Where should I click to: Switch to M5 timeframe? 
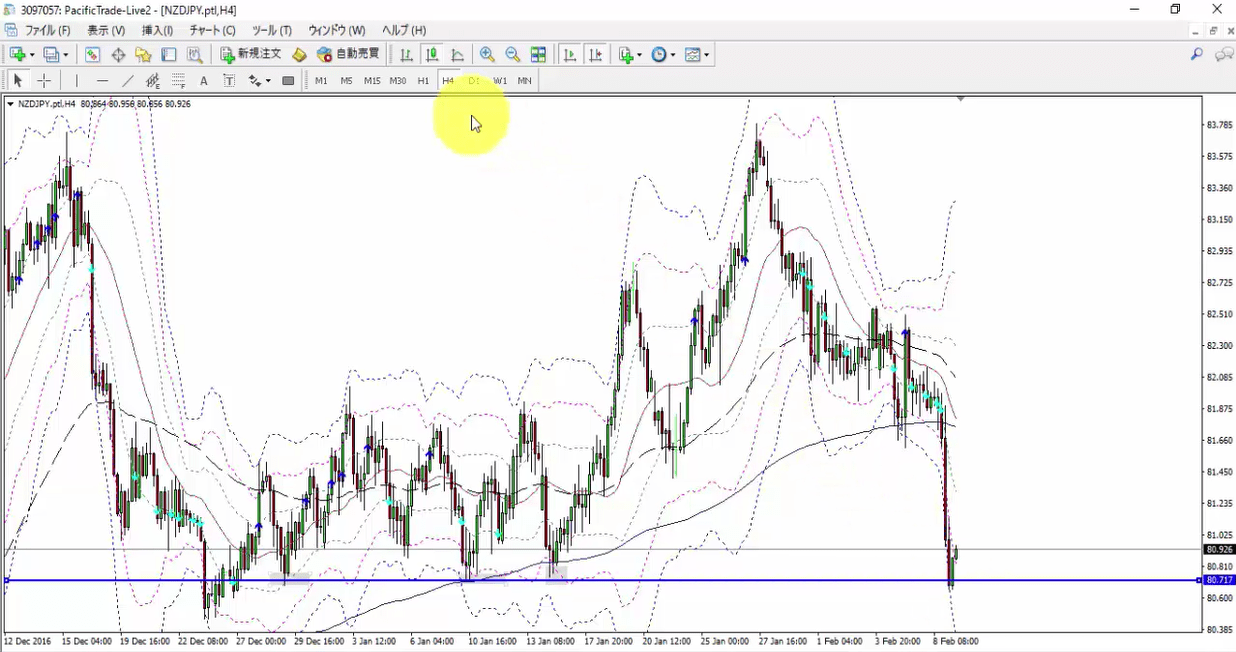[346, 81]
